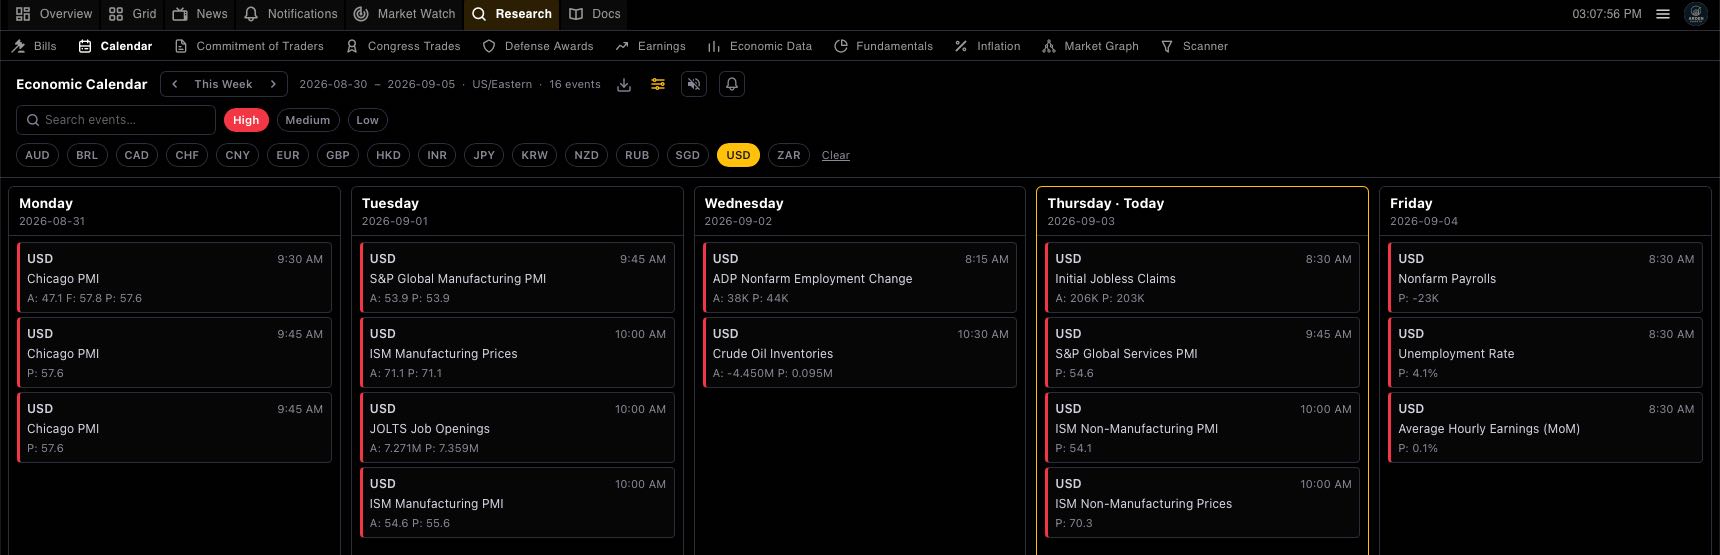Toggle the Low impact filter
The image size is (1720, 555).
368,120
